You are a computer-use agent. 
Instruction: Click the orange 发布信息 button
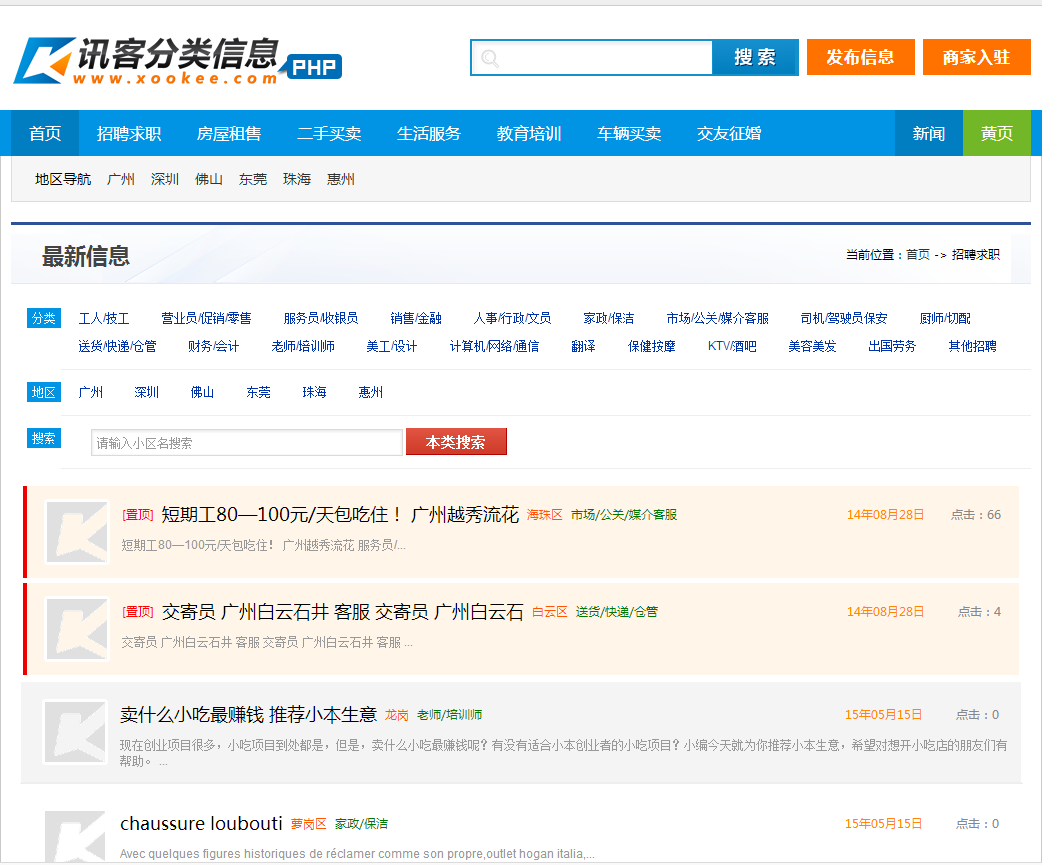tap(861, 57)
